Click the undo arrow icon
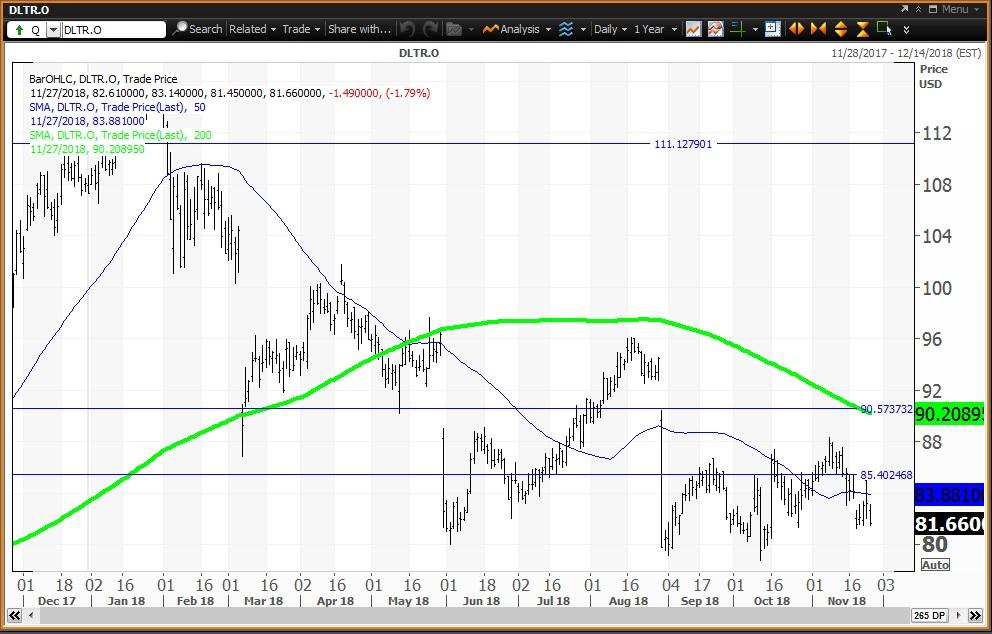Image resolution: width=992 pixels, height=634 pixels. tap(407, 29)
